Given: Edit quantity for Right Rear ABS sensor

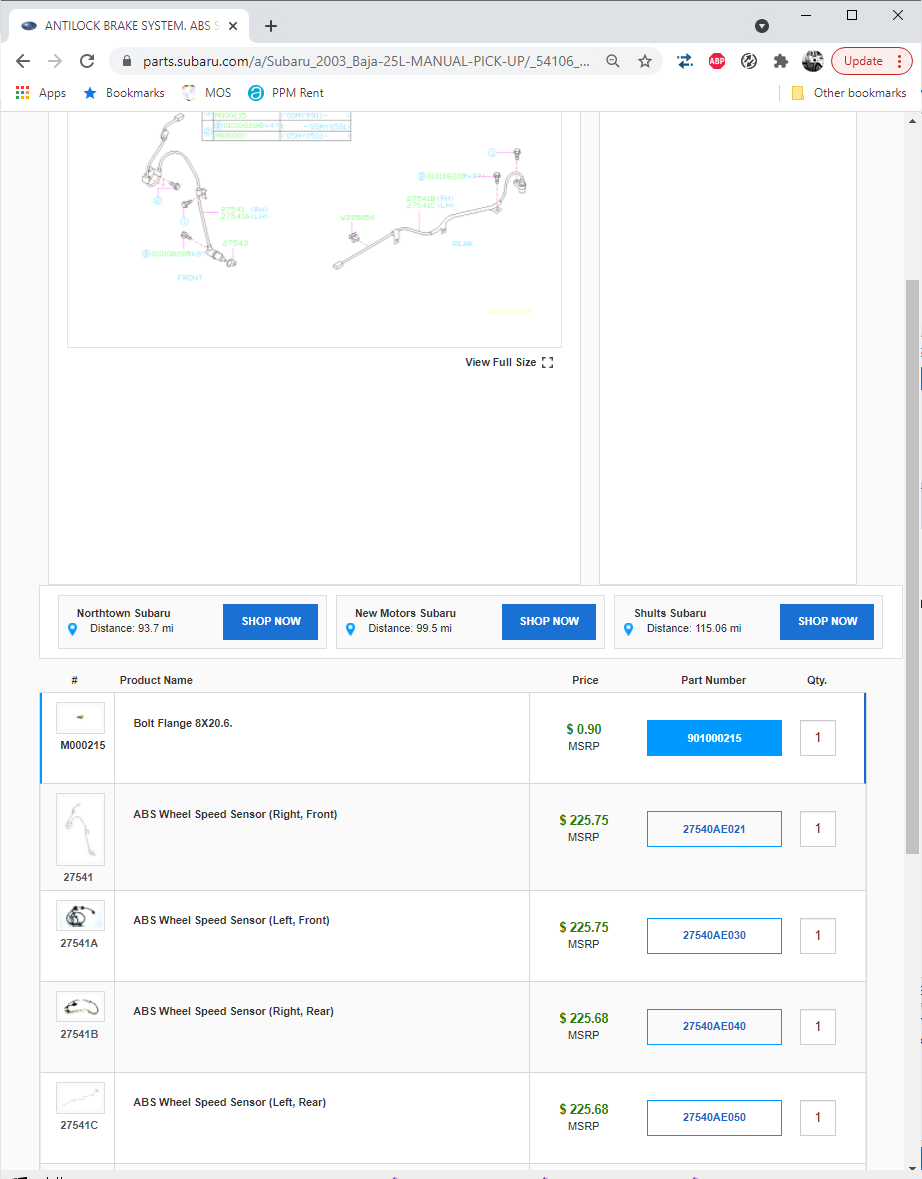Looking at the screenshot, I should [818, 1027].
